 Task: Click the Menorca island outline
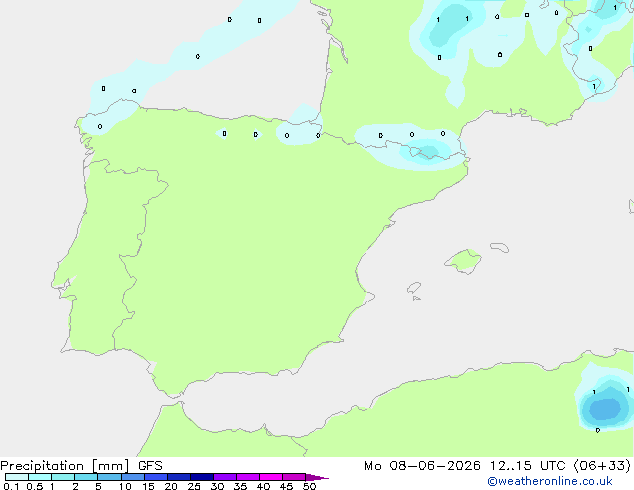click(500, 247)
